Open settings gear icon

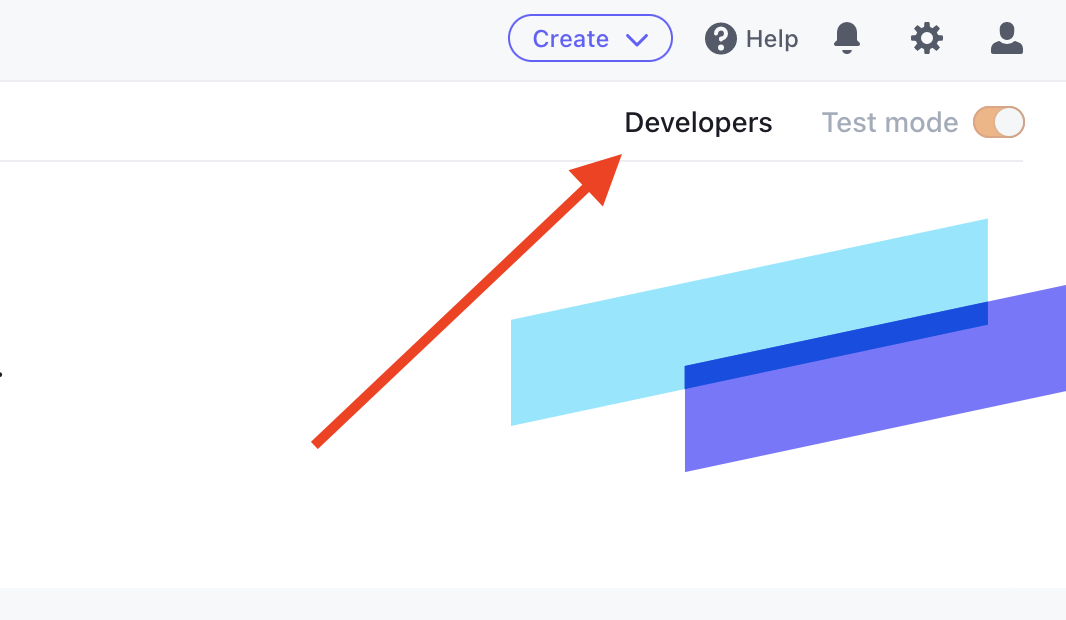(927, 38)
